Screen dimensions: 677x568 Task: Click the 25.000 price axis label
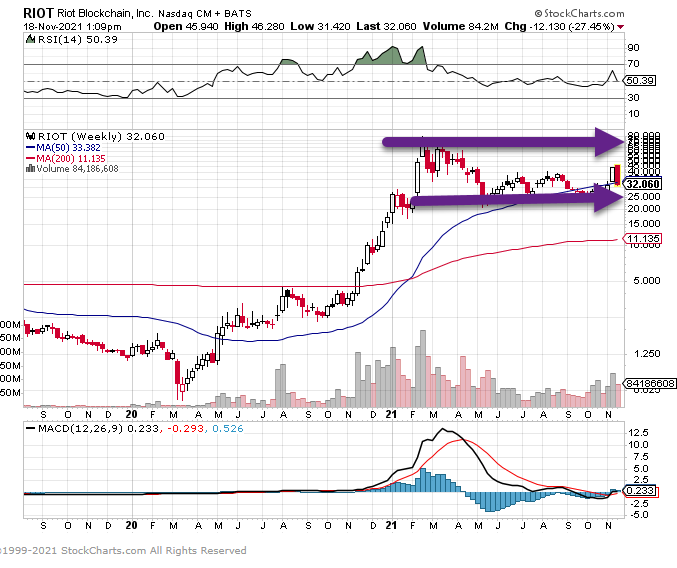(644, 196)
